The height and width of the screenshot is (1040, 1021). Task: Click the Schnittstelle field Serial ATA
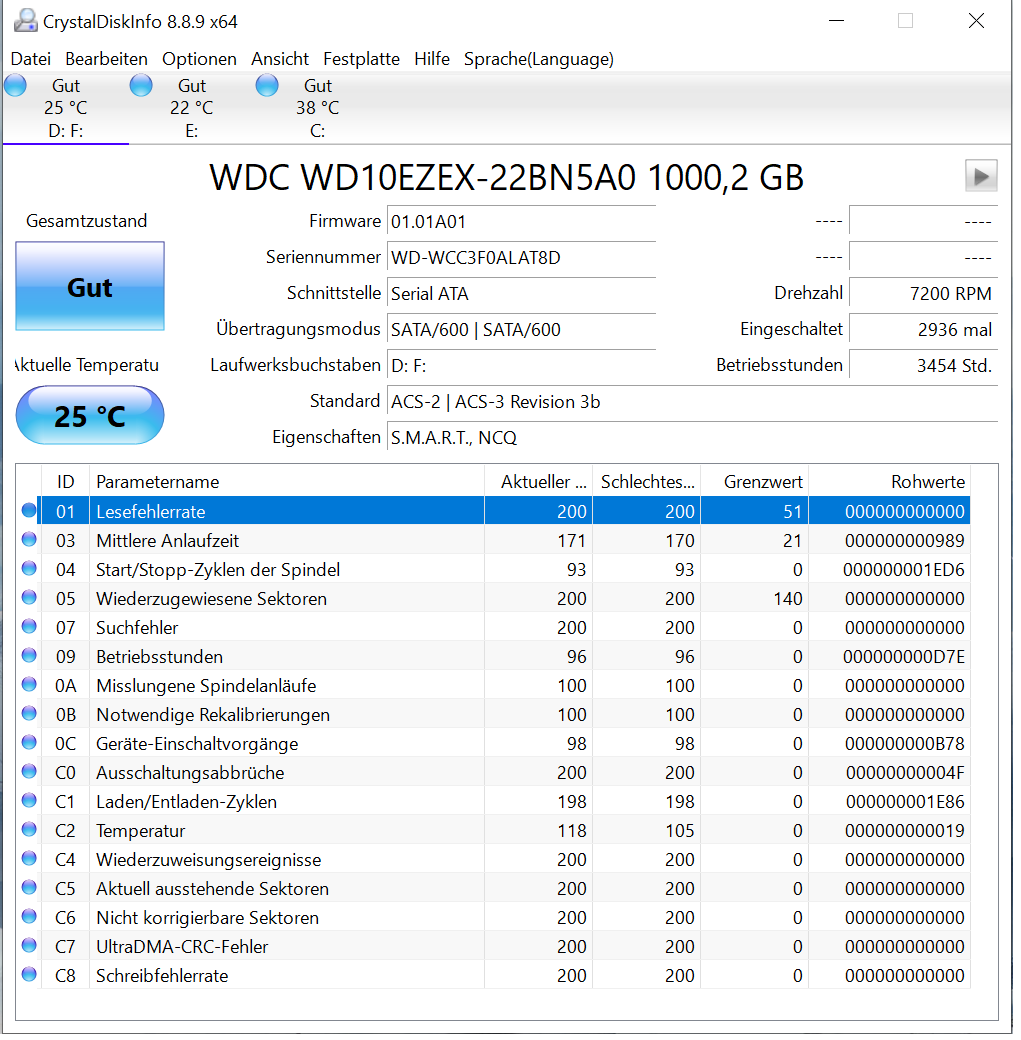(x=521, y=293)
